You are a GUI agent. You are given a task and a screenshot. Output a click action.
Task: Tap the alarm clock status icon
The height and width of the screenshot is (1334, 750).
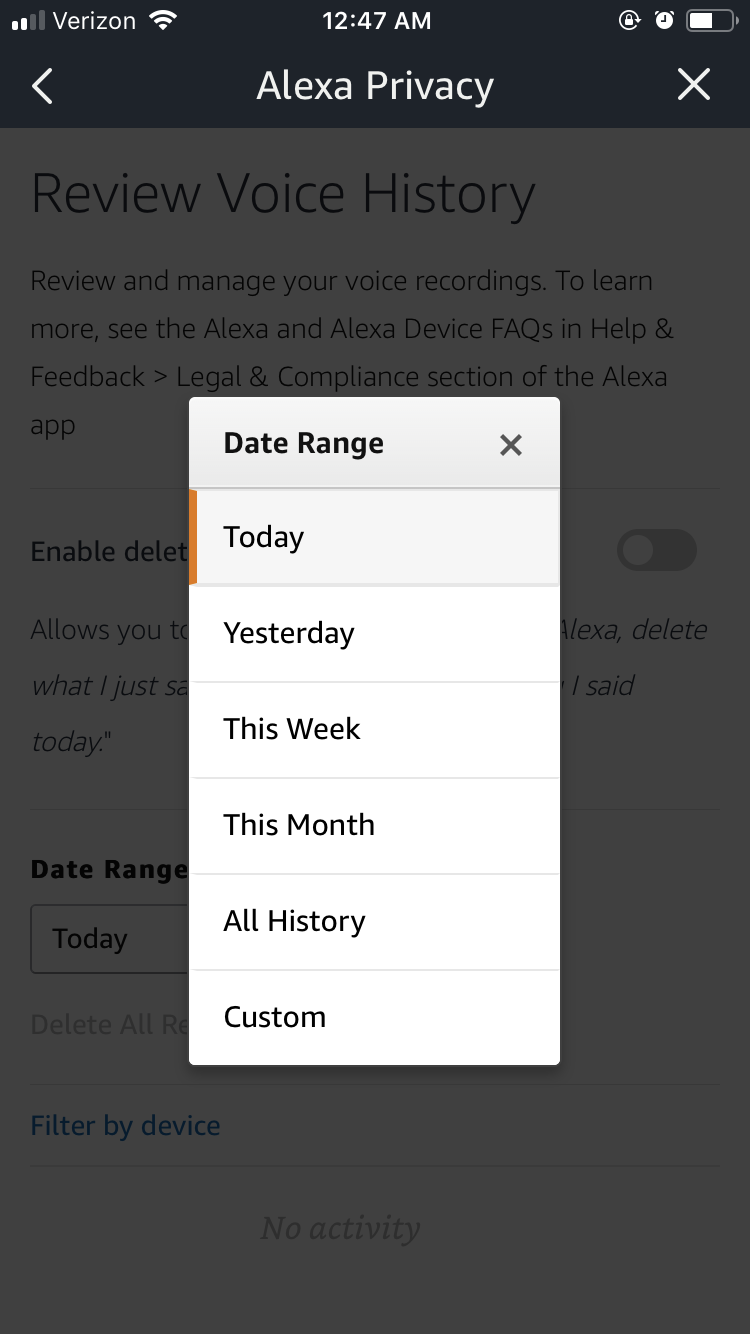664,18
